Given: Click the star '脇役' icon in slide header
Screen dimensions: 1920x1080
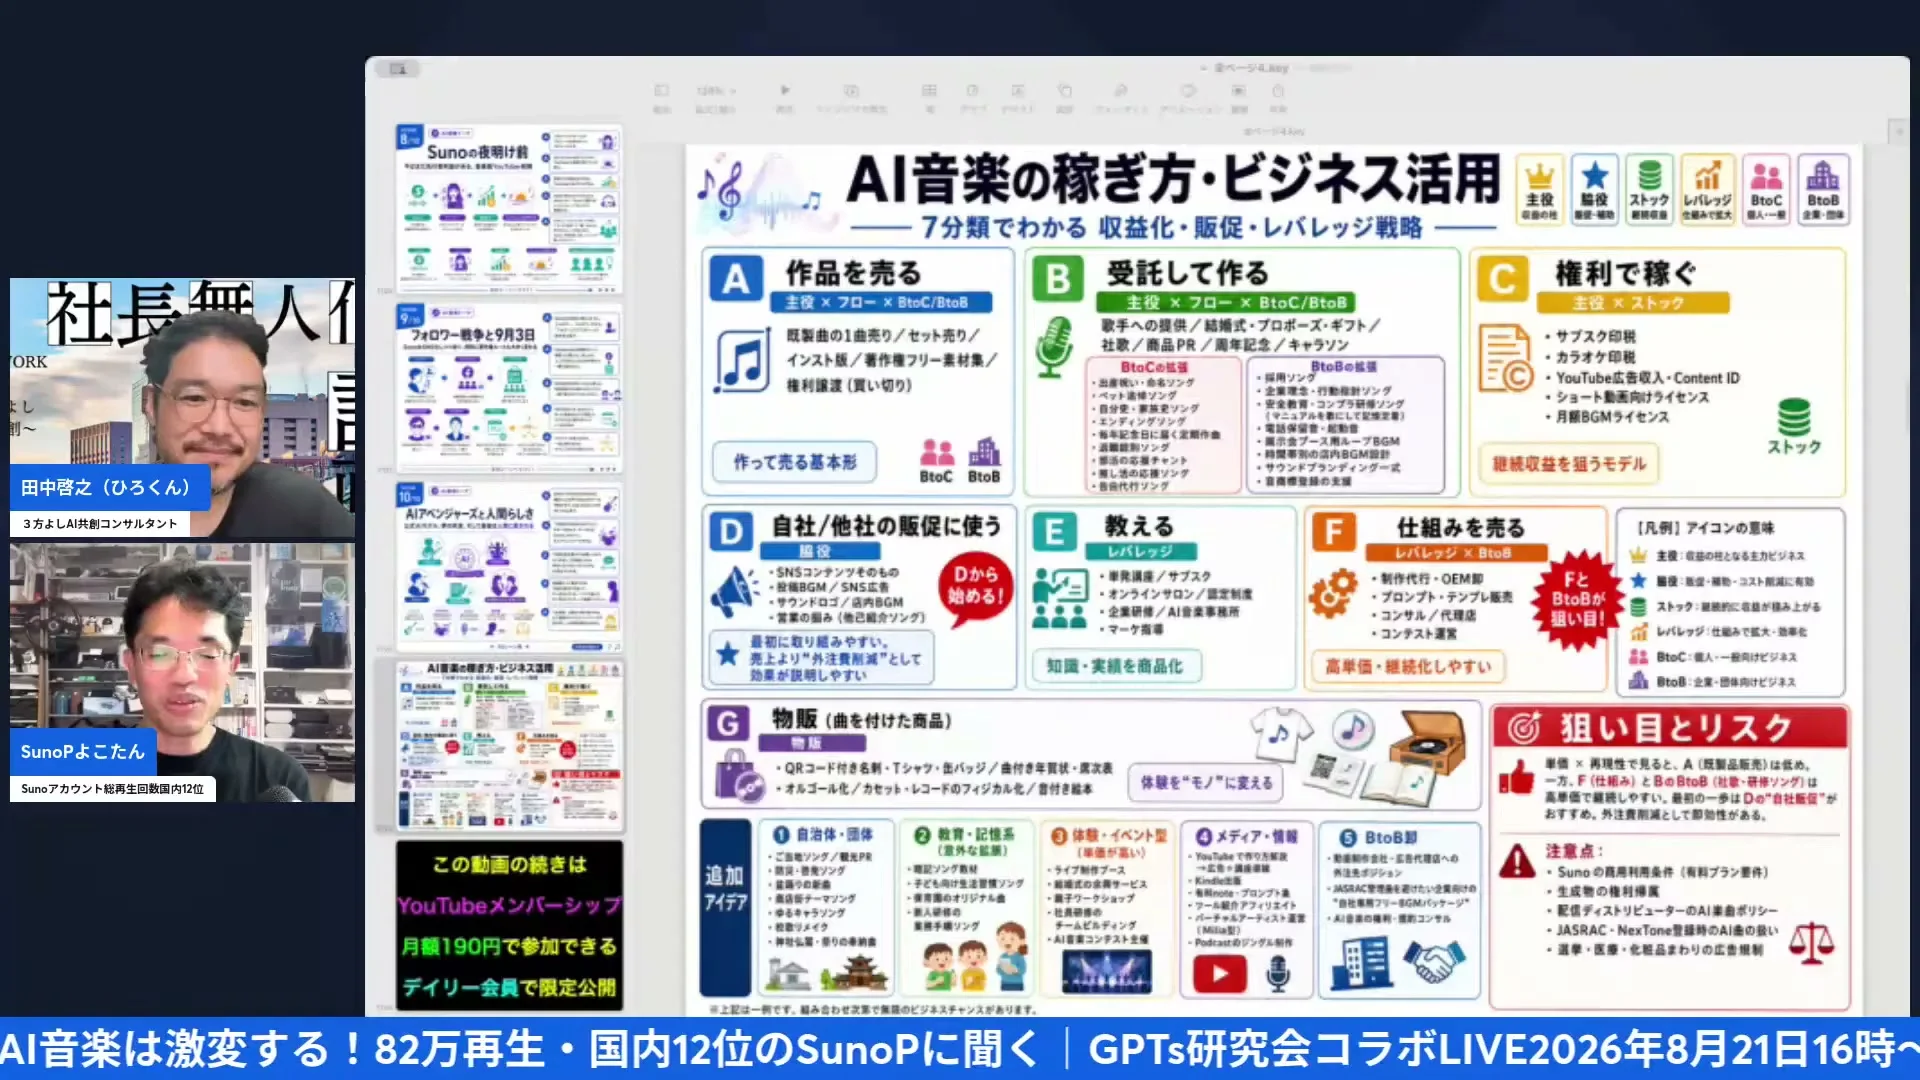Looking at the screenshot, I should click(1595, 189).
